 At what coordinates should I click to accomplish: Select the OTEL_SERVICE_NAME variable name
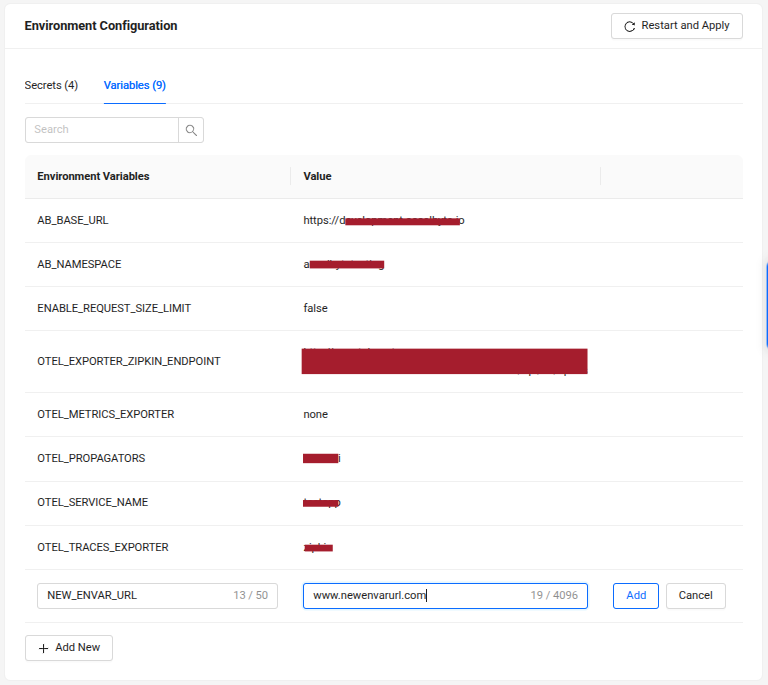click(x=92, y=502)
